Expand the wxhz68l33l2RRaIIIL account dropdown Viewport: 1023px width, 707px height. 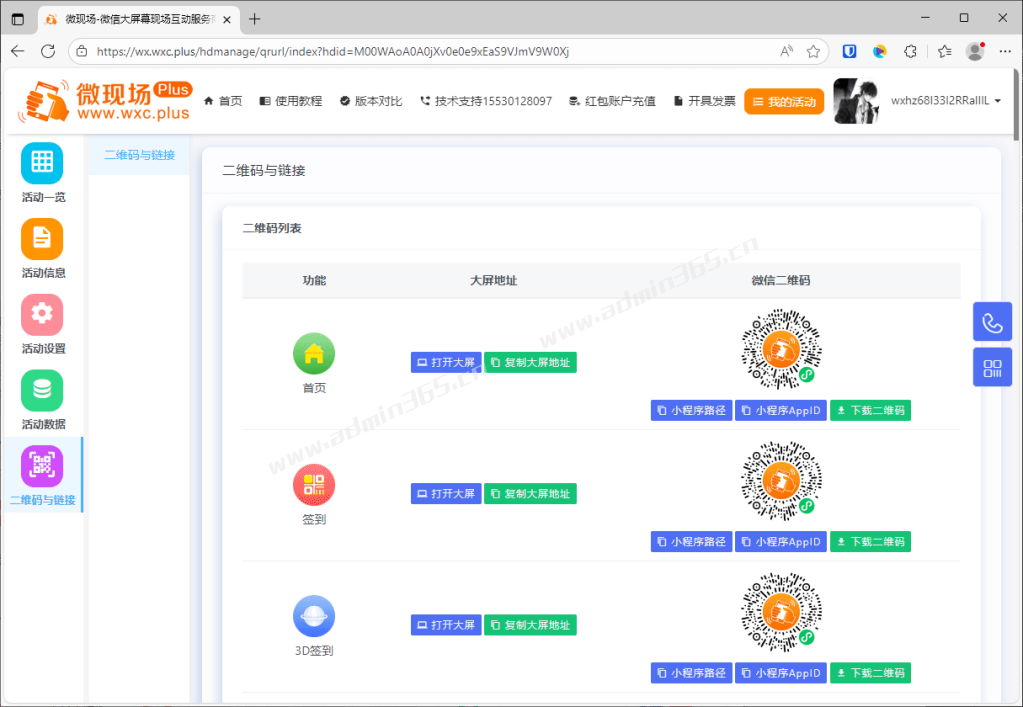[946, 101]
